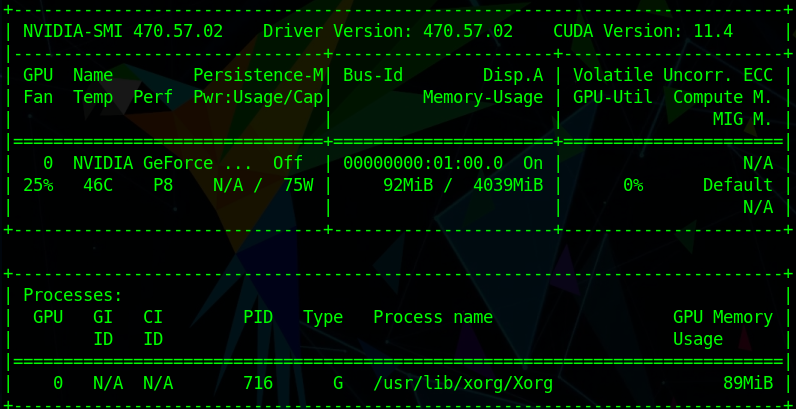This screenshot has height=409, width=796.
Task: Click the bus ID 00000000:01:00.0
Action: [423, 163]
